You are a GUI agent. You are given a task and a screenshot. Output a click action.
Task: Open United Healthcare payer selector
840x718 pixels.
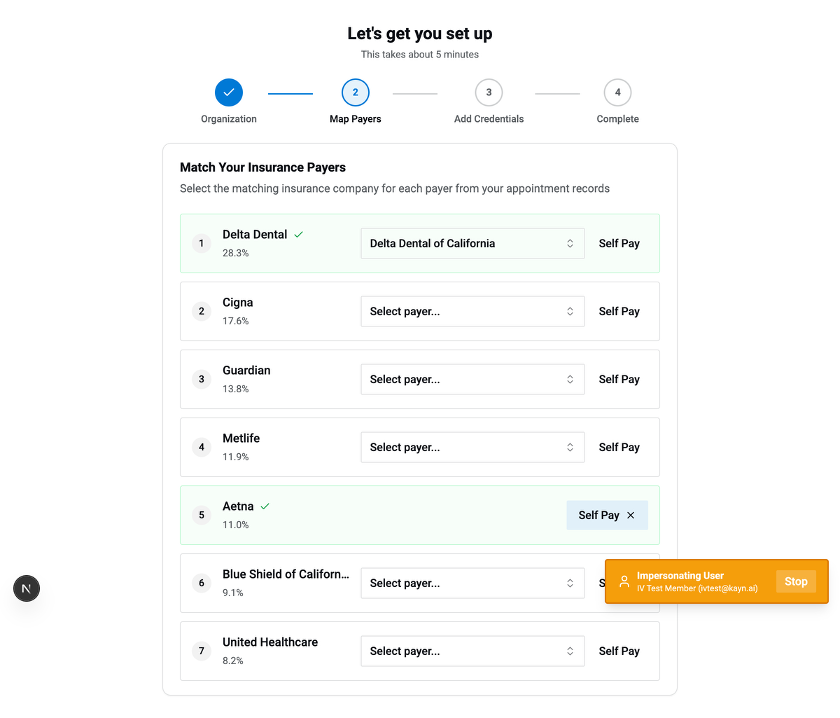click(x=472, y=651)
